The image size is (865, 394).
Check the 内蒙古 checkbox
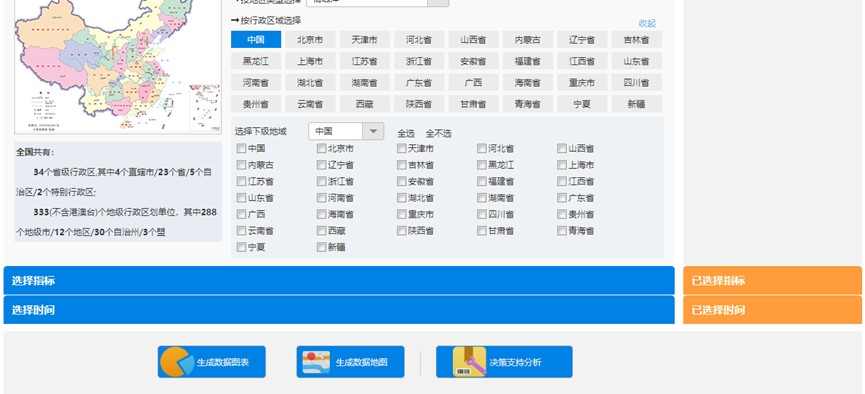coord(241,165)
